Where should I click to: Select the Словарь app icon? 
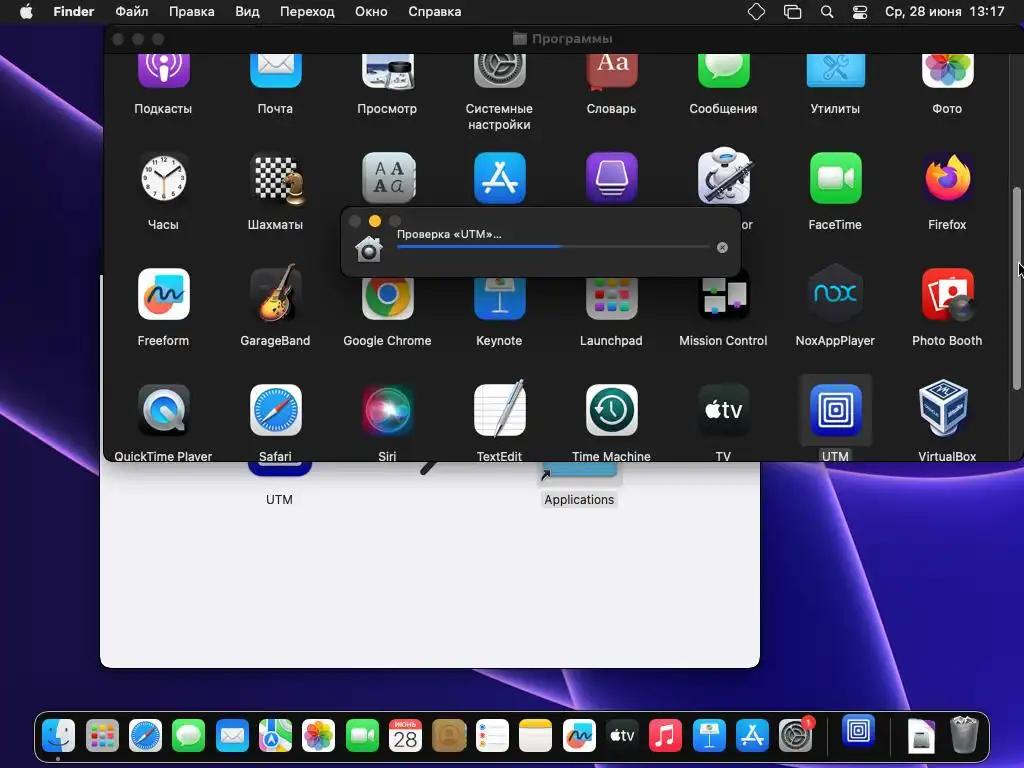612,71
